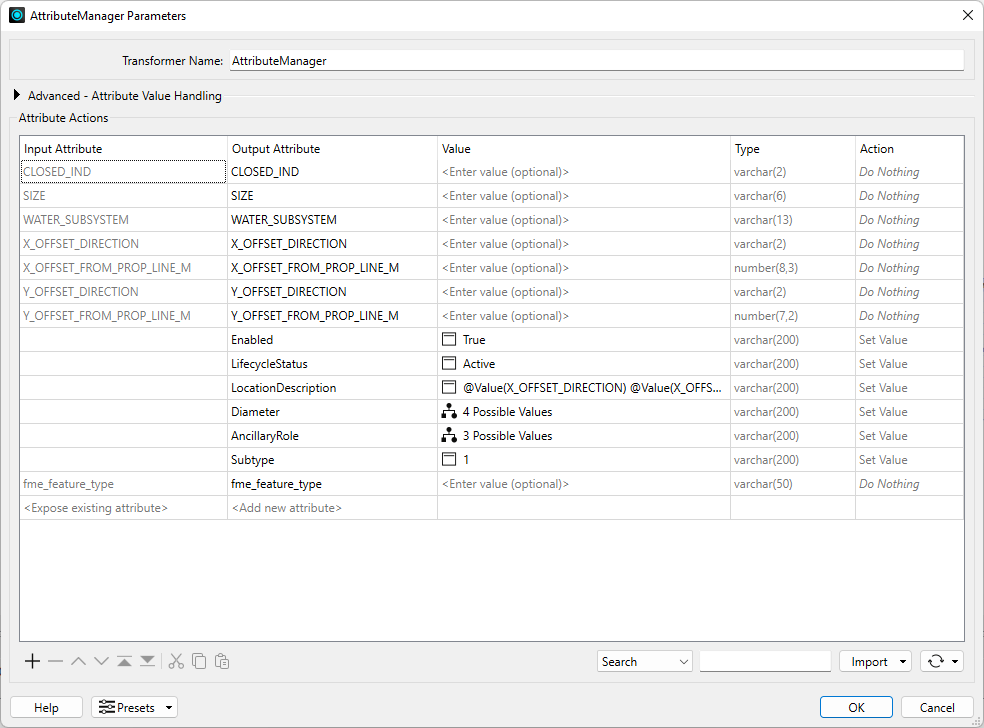Click the Help button

pos(46,707)
